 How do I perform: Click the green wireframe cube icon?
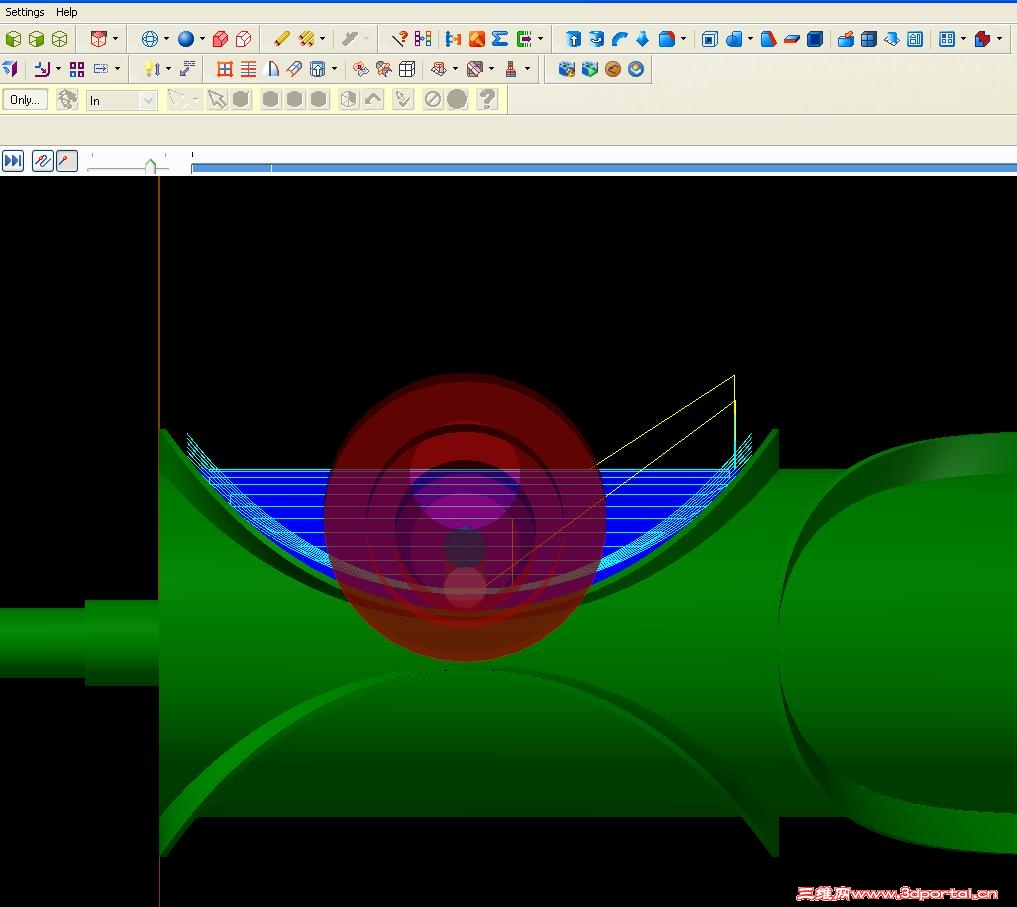(60, 39)
